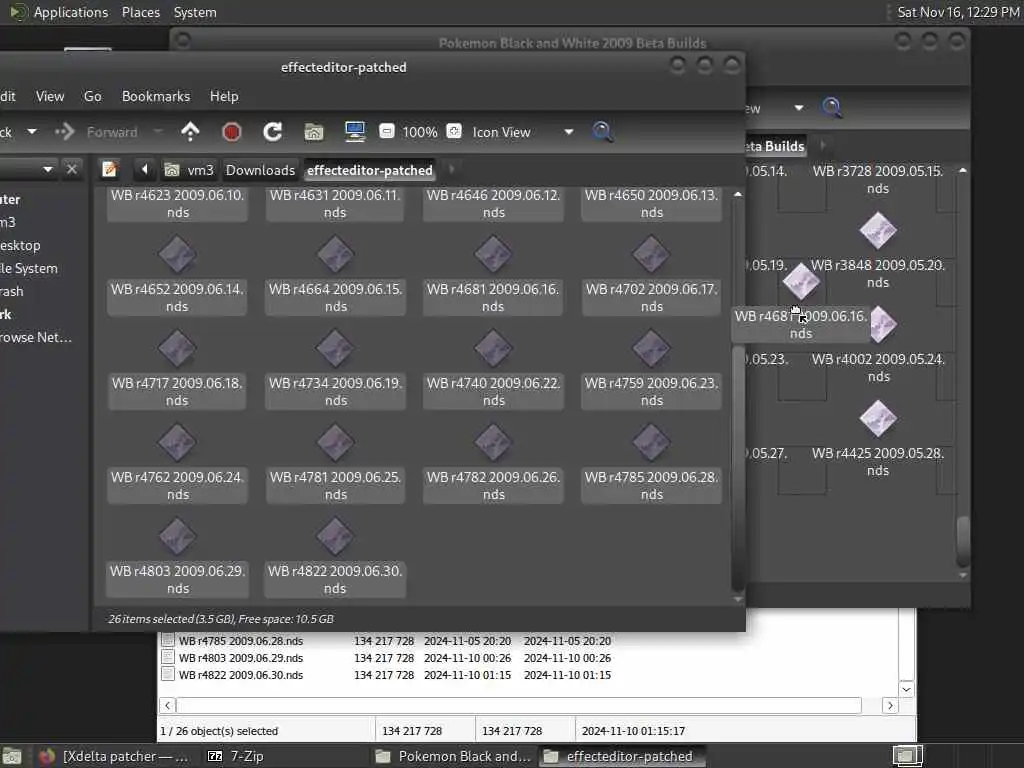The width and height of the screenshot is (1024, 768).
Task: Open the Places menu in top panel
Action: pos(140,12)
